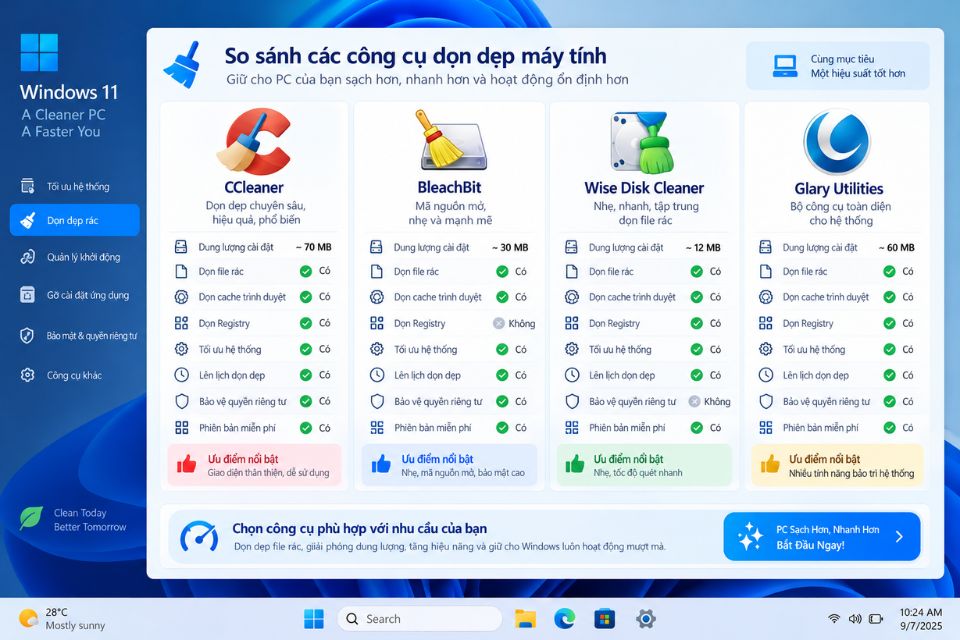Screen dimensions: 960x640
Task: Click the blue thumbs-up icon under BleachBit
Action: 381,464
